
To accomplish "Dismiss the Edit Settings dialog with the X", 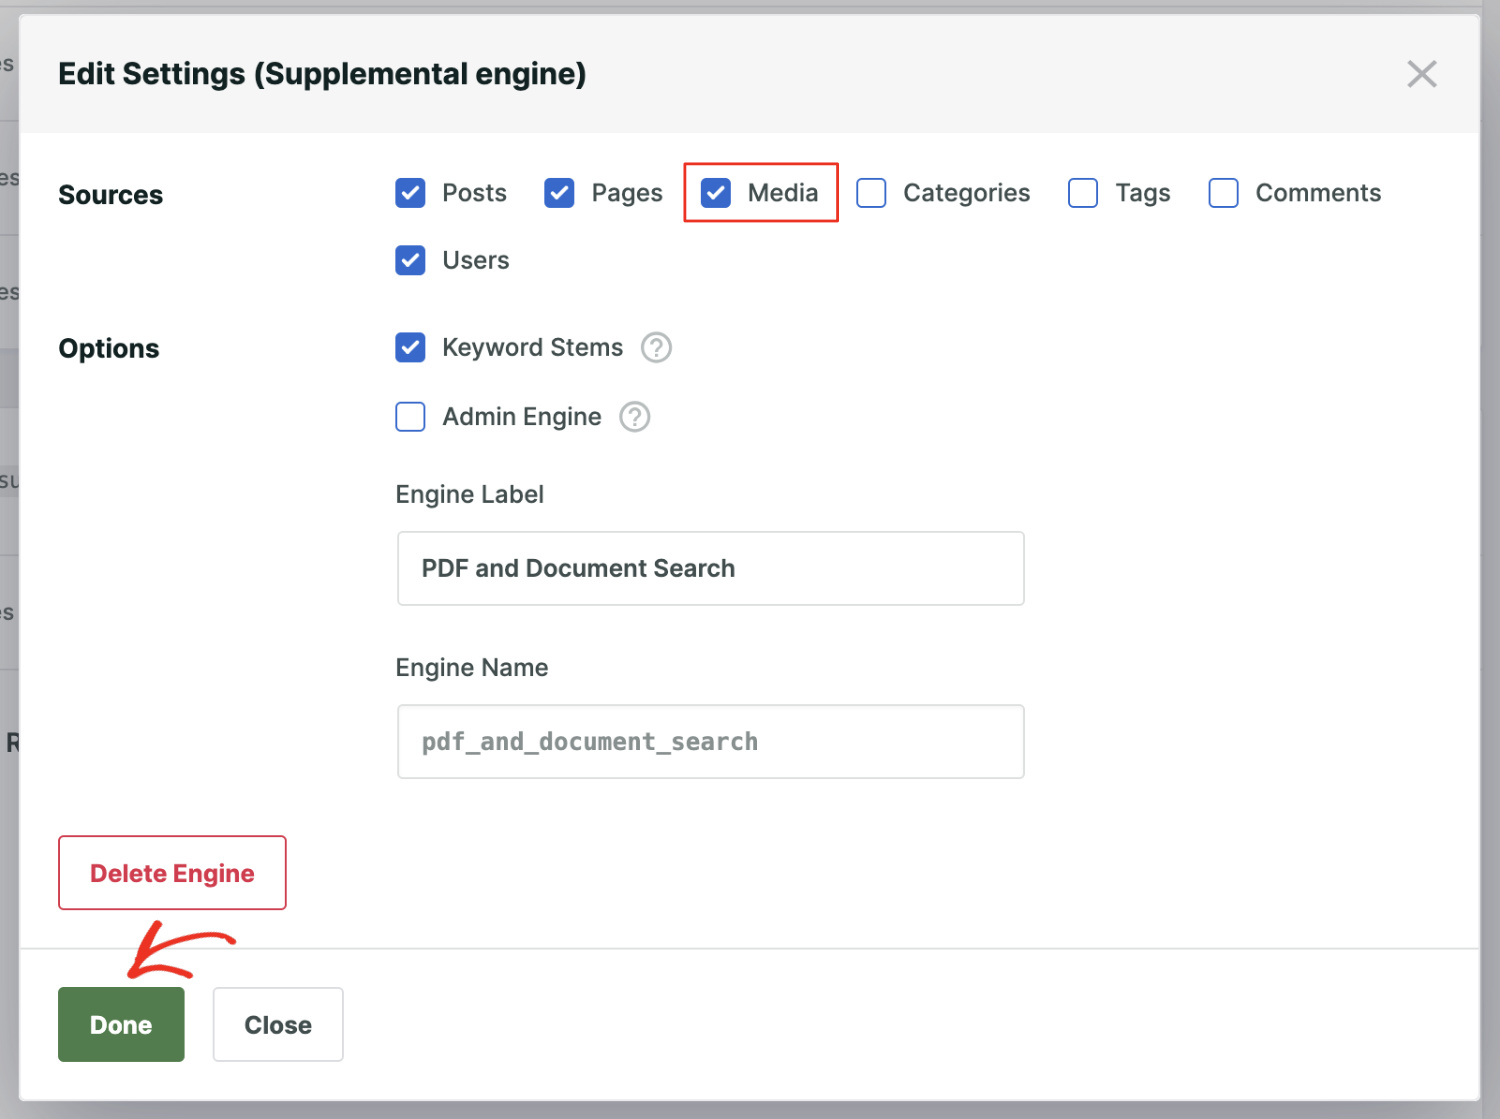I will [x=1422, y=74].
